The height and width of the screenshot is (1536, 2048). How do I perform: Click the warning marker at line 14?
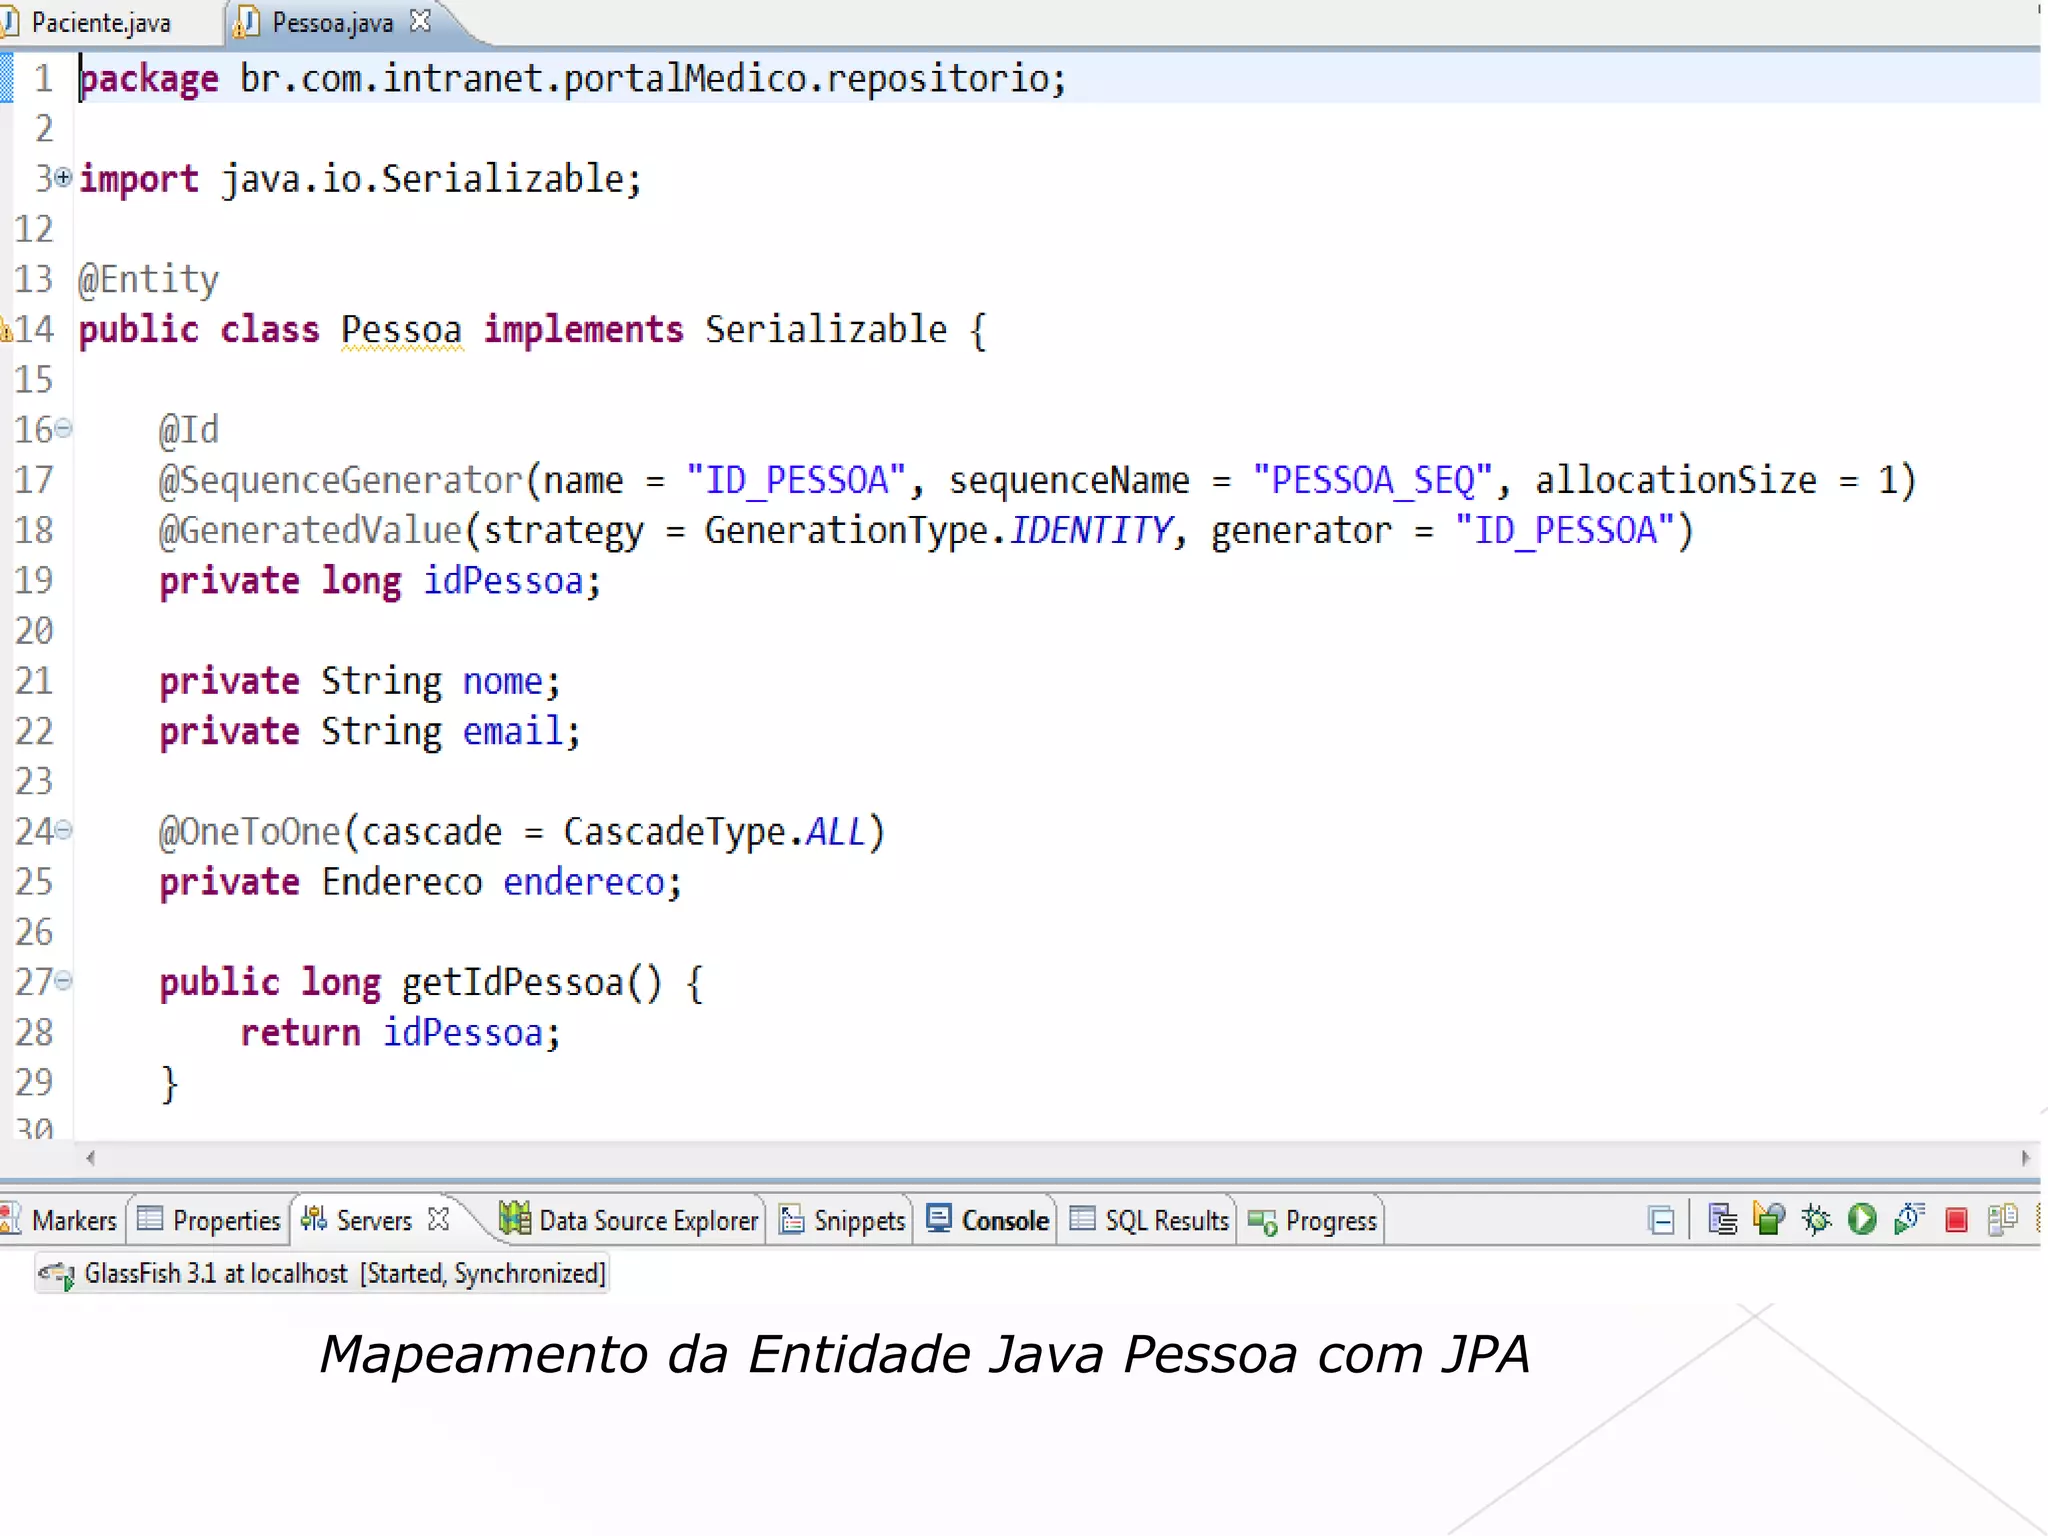pos(6,330)
